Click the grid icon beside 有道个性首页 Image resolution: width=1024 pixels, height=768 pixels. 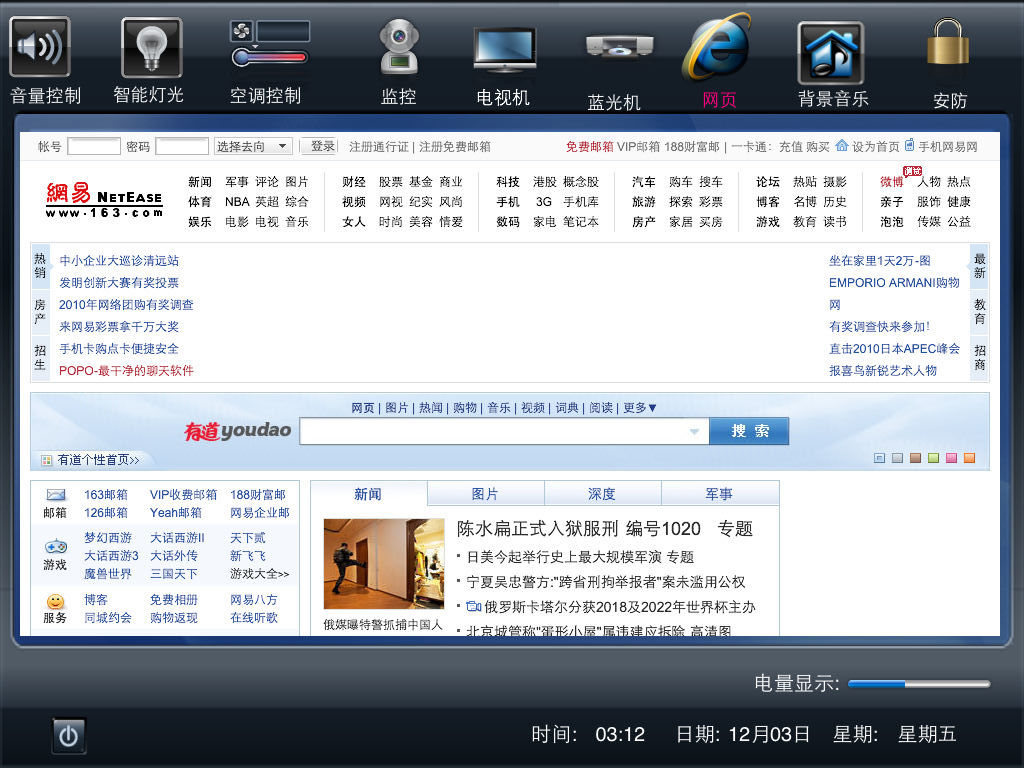(x=46, y=460)
